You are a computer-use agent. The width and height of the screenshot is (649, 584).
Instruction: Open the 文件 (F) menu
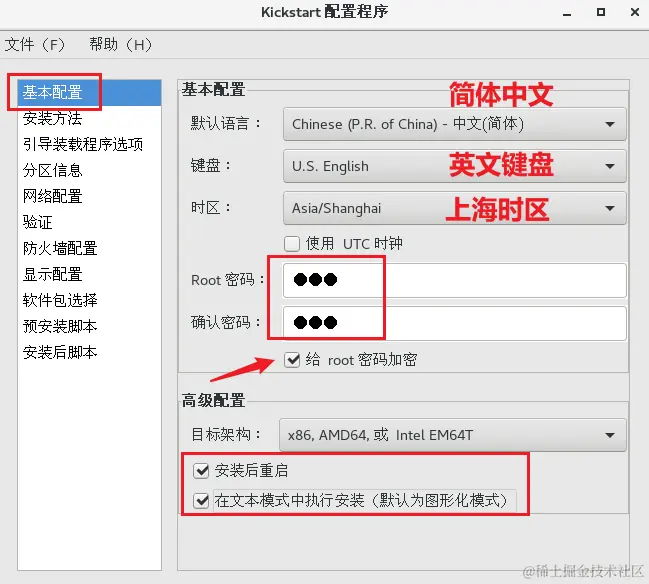[x=35, y=44]
